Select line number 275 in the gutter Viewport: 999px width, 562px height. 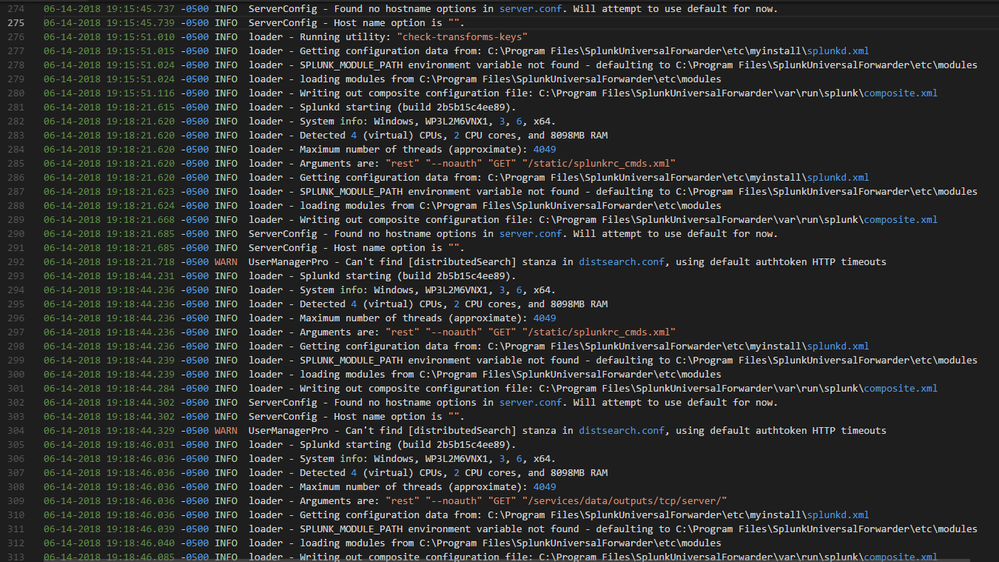(15, 23)
